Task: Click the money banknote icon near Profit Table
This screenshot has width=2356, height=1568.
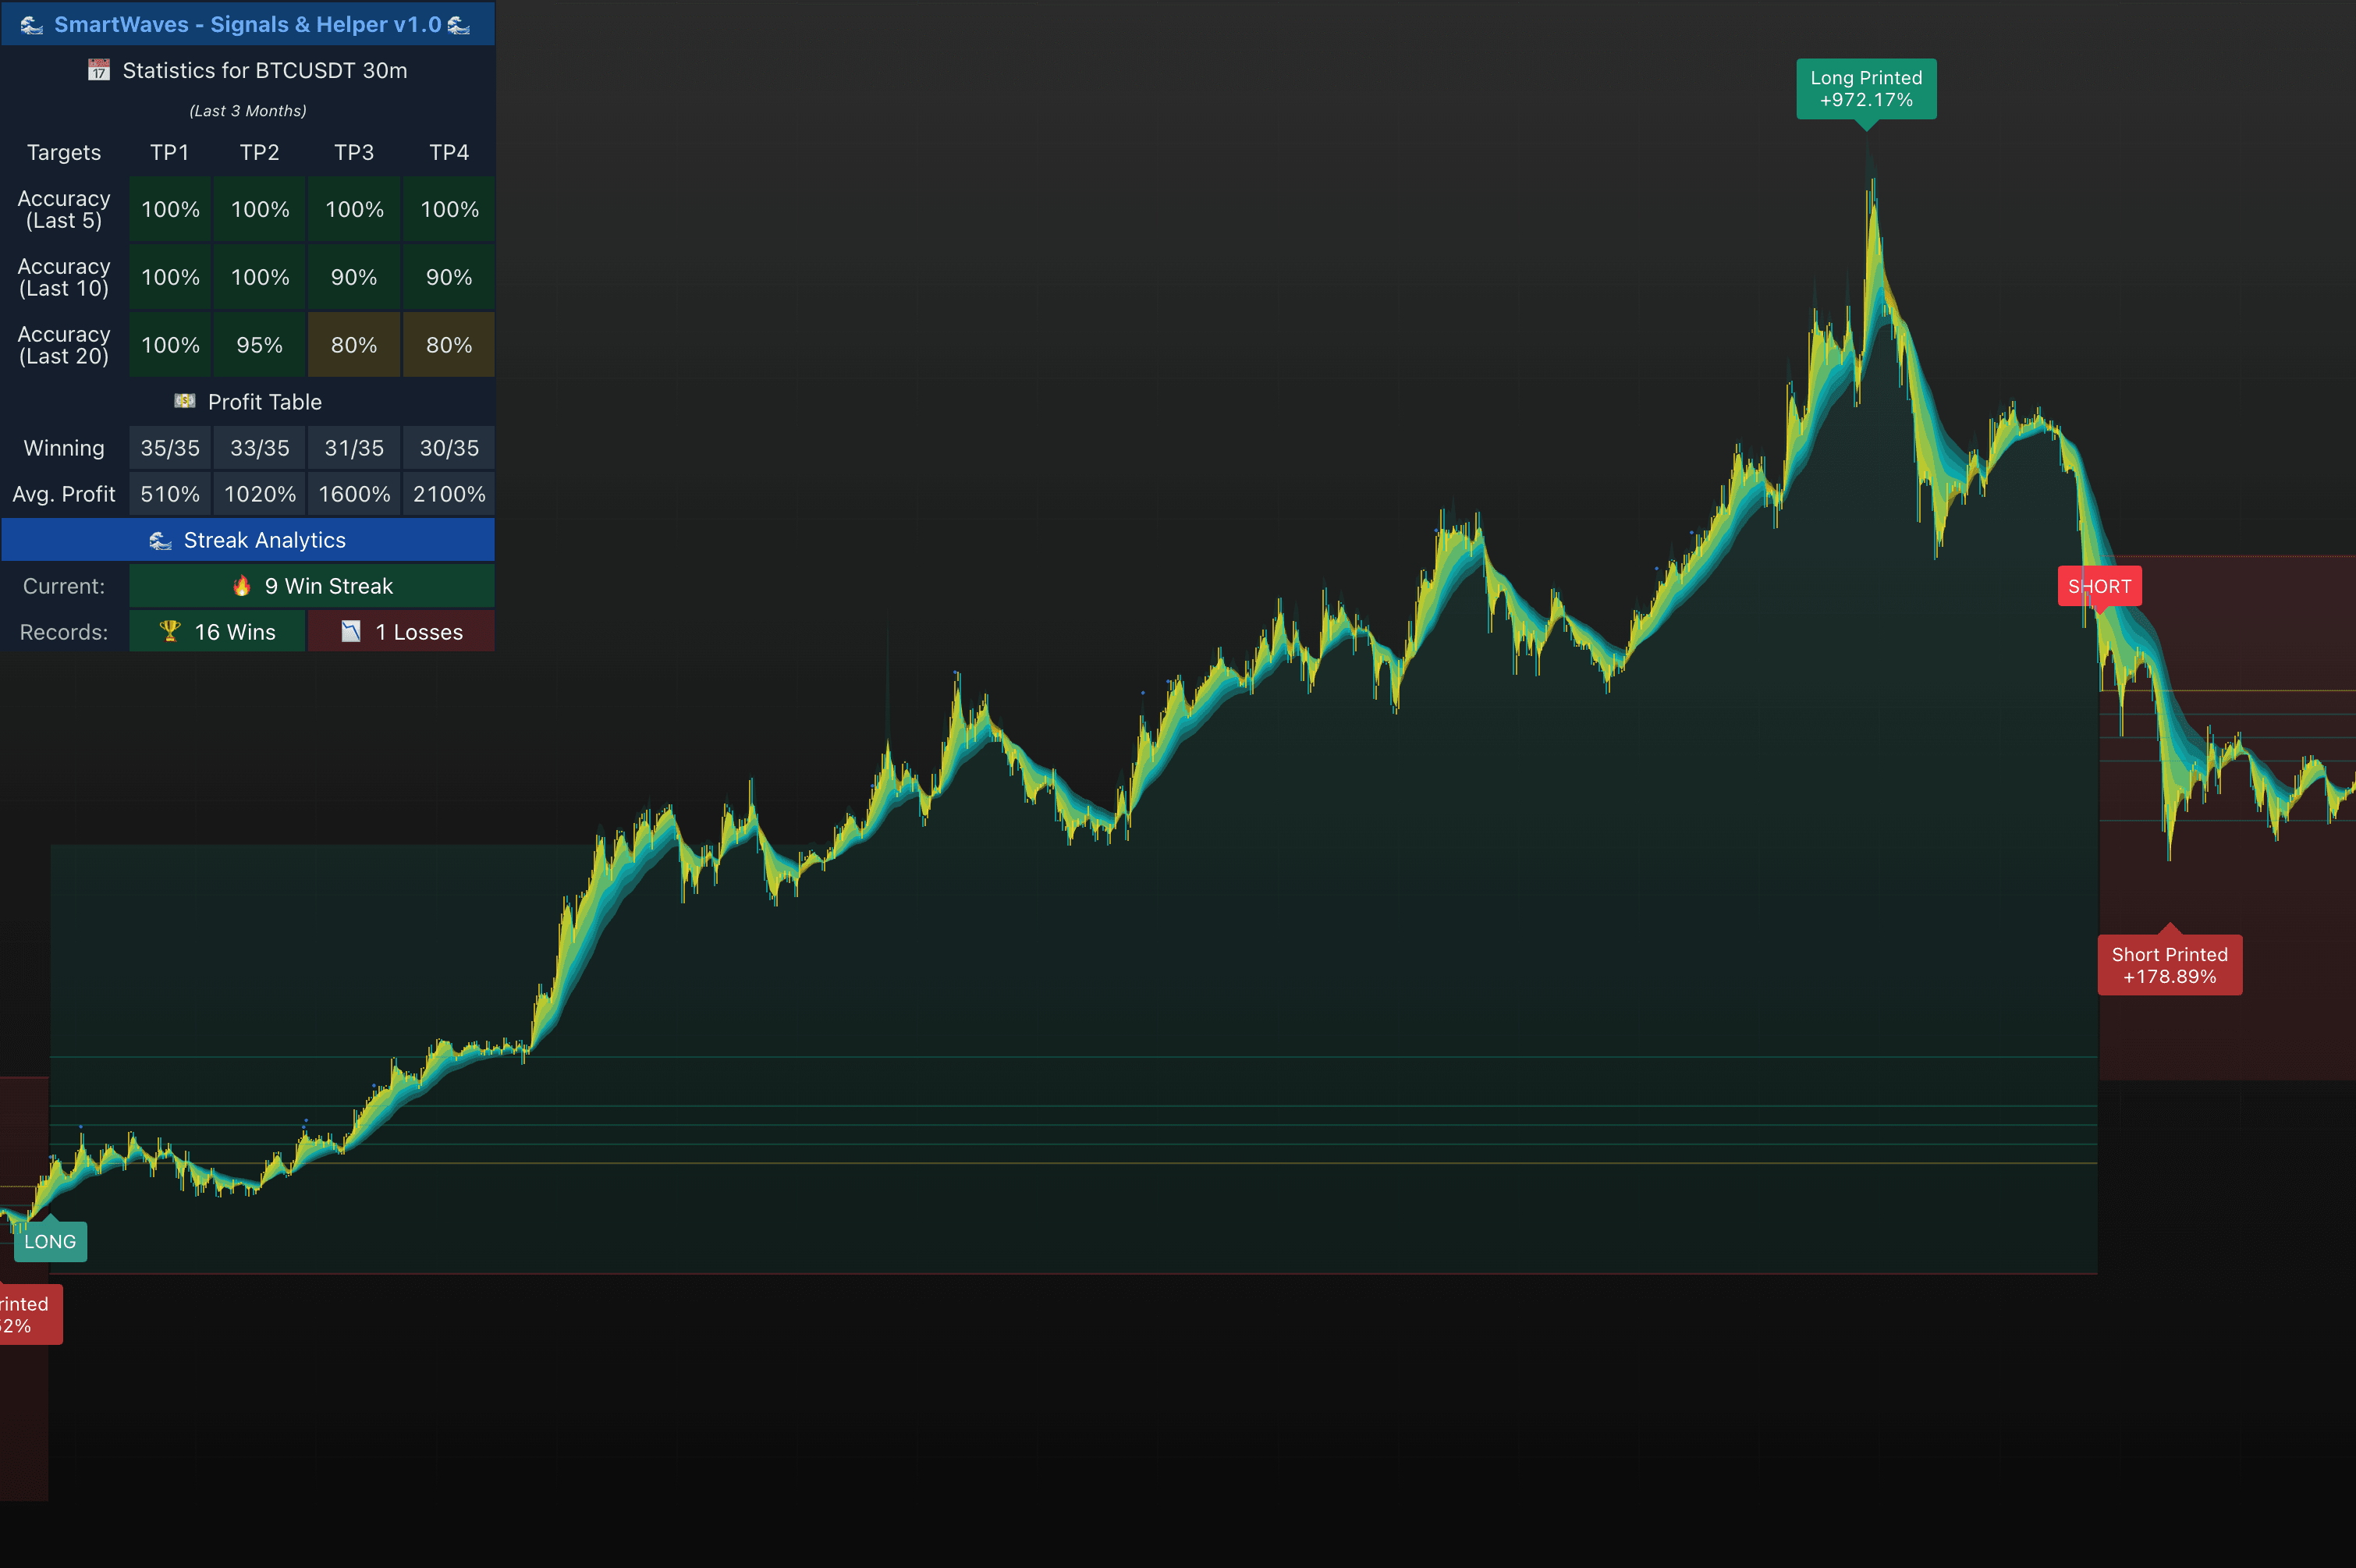Action: (185, 401)
